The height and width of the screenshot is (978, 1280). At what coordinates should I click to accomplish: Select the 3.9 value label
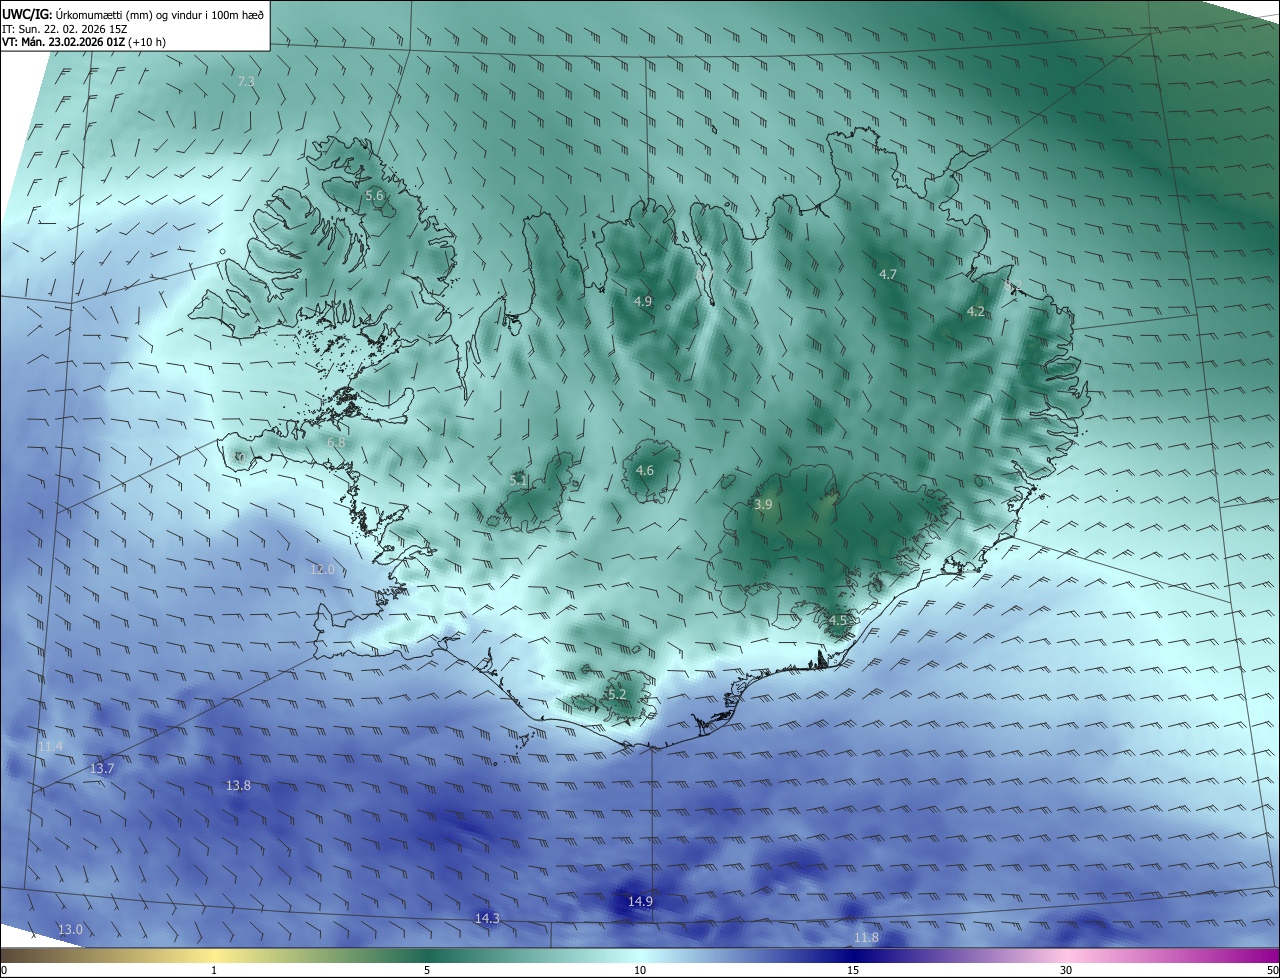click(763, 505)
